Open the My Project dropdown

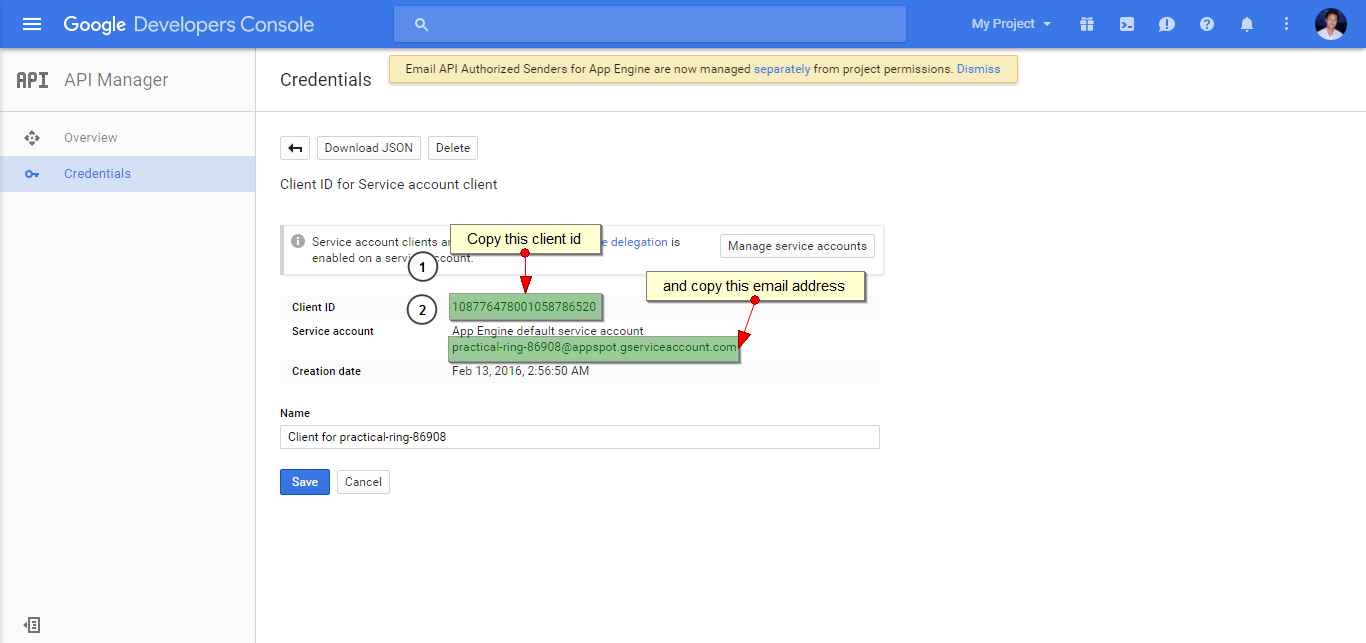tap(1011, 24)
